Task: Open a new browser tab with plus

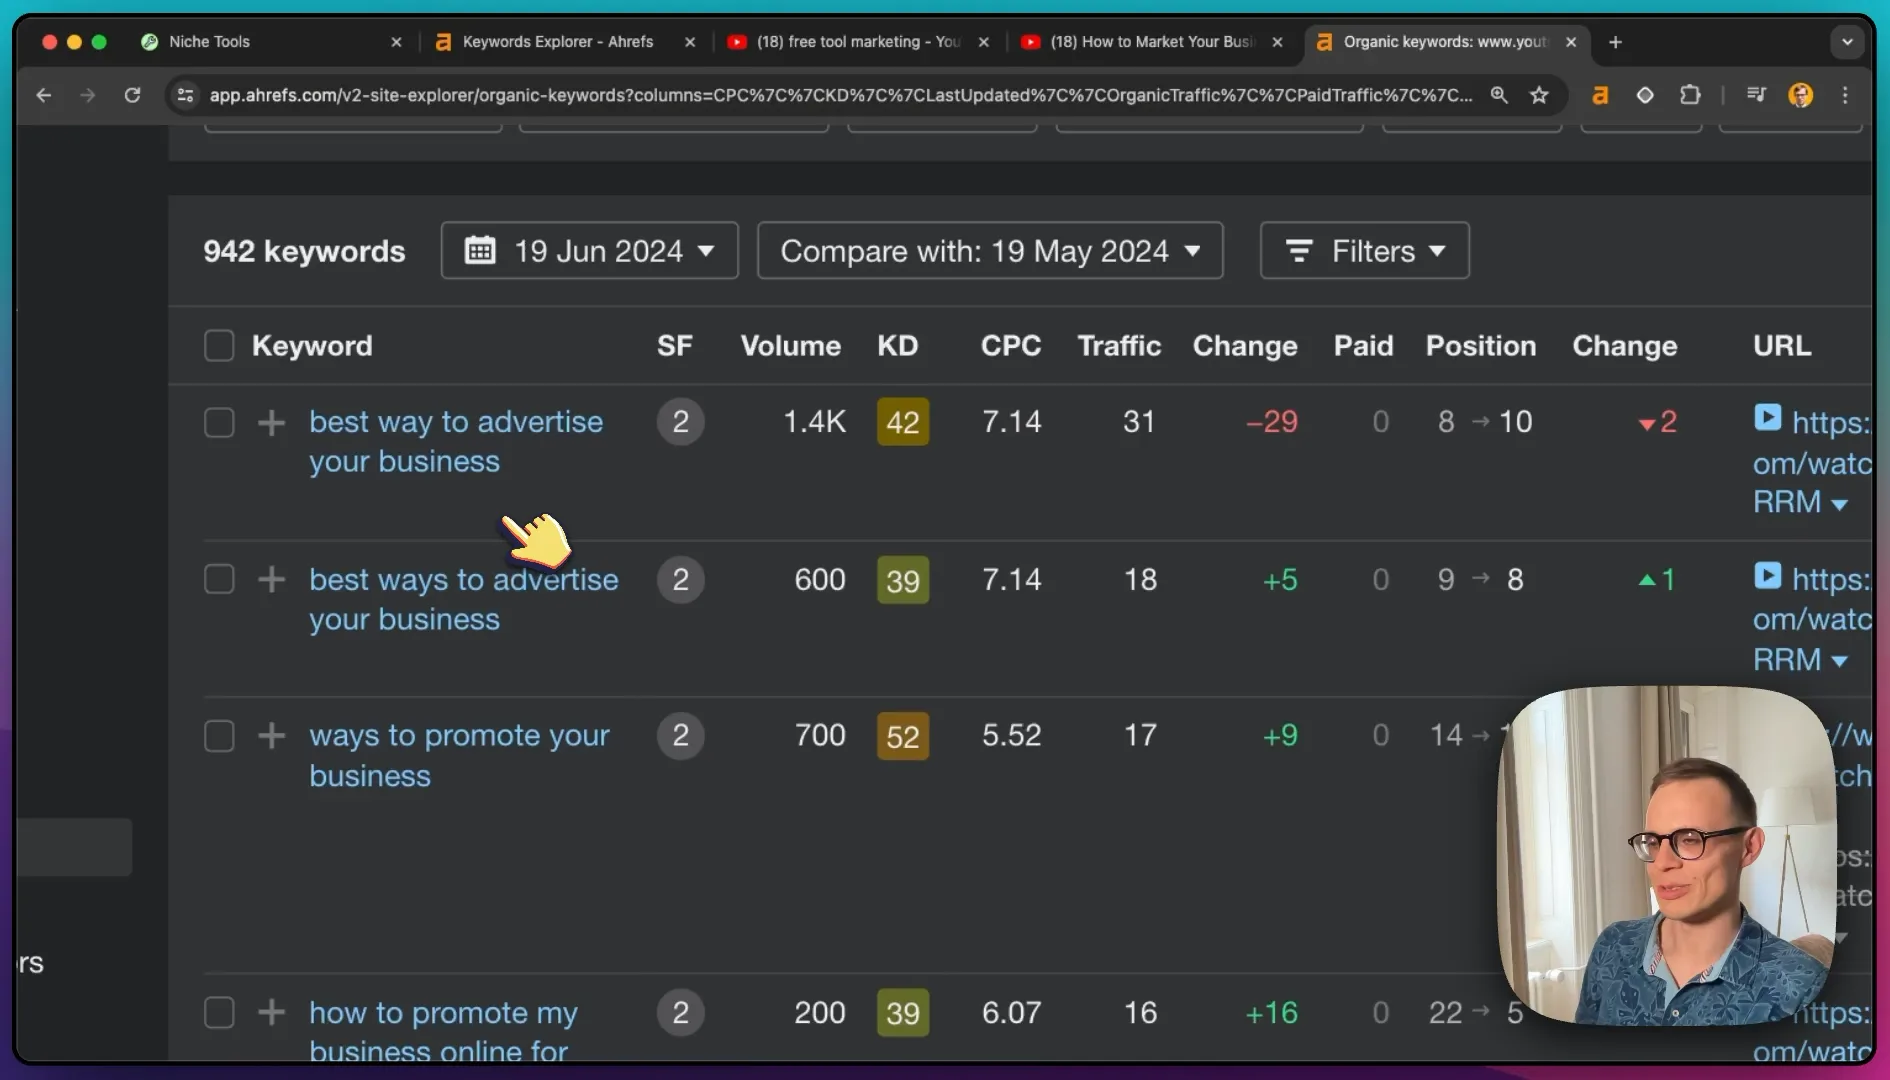Action: pos(1615,42)
